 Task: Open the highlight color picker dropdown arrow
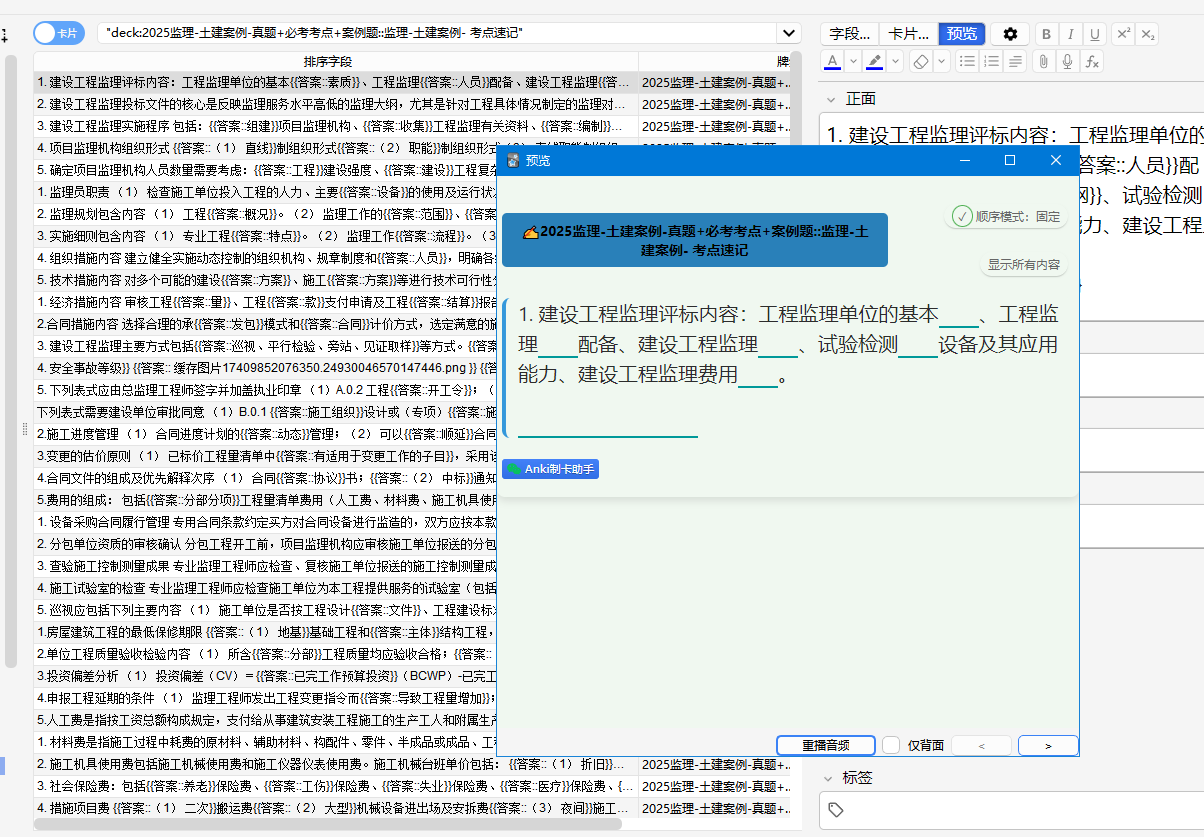pyautogui.click(x=895, y=62)
